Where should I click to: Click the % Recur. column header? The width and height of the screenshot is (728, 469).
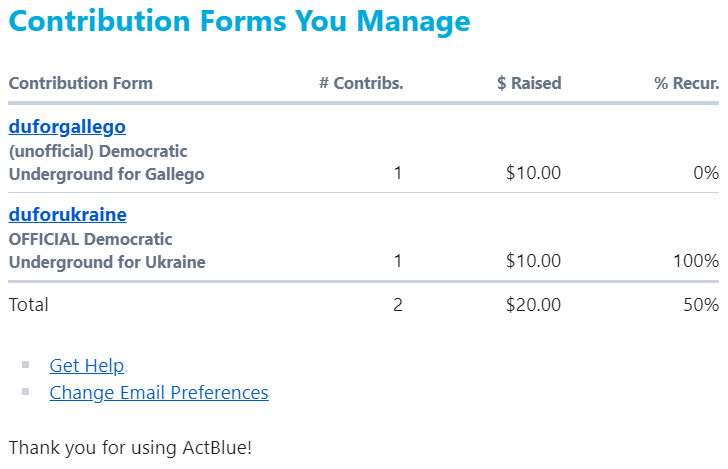tap(686, 83)
